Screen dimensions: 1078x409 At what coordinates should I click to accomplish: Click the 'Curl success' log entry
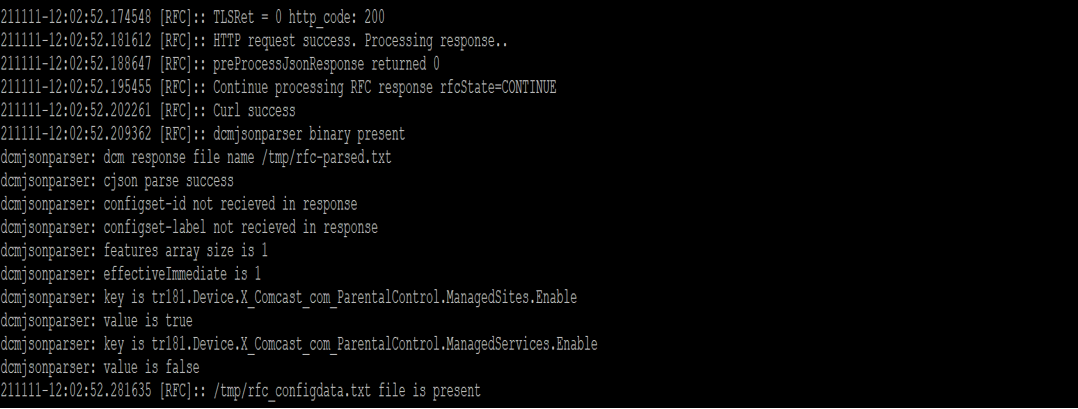[254, 110]
